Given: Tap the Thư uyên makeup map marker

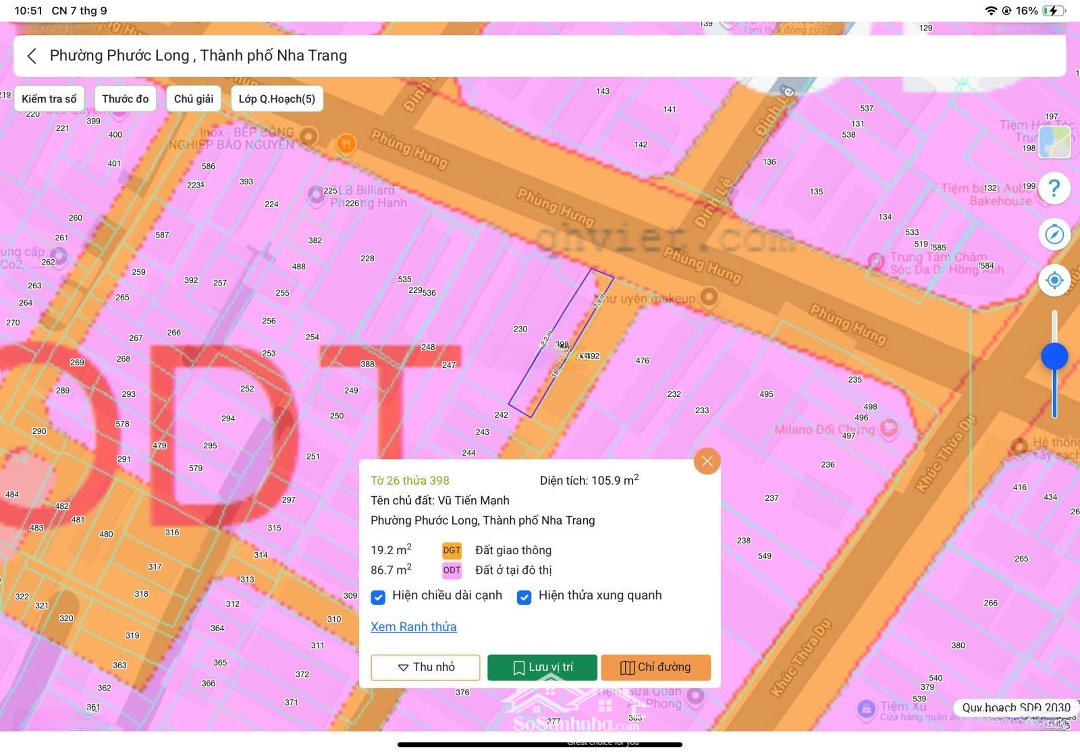Looking at the screenshot, I should 709,297.
